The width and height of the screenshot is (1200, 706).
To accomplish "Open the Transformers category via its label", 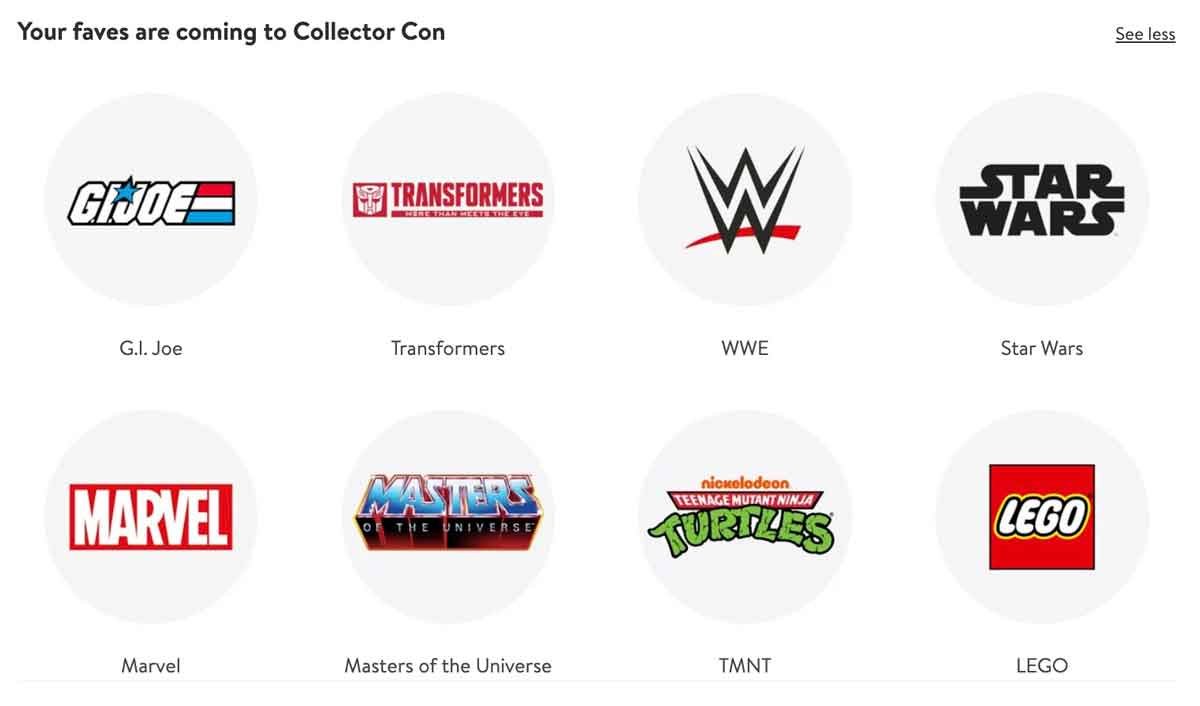I will [x=448, y=348].
